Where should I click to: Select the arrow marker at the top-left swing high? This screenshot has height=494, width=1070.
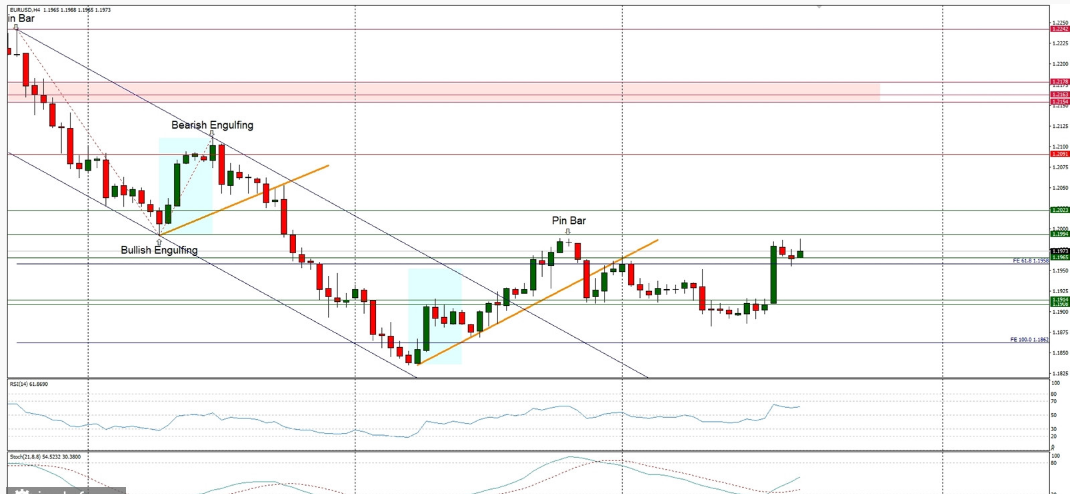tap(17, 27)
